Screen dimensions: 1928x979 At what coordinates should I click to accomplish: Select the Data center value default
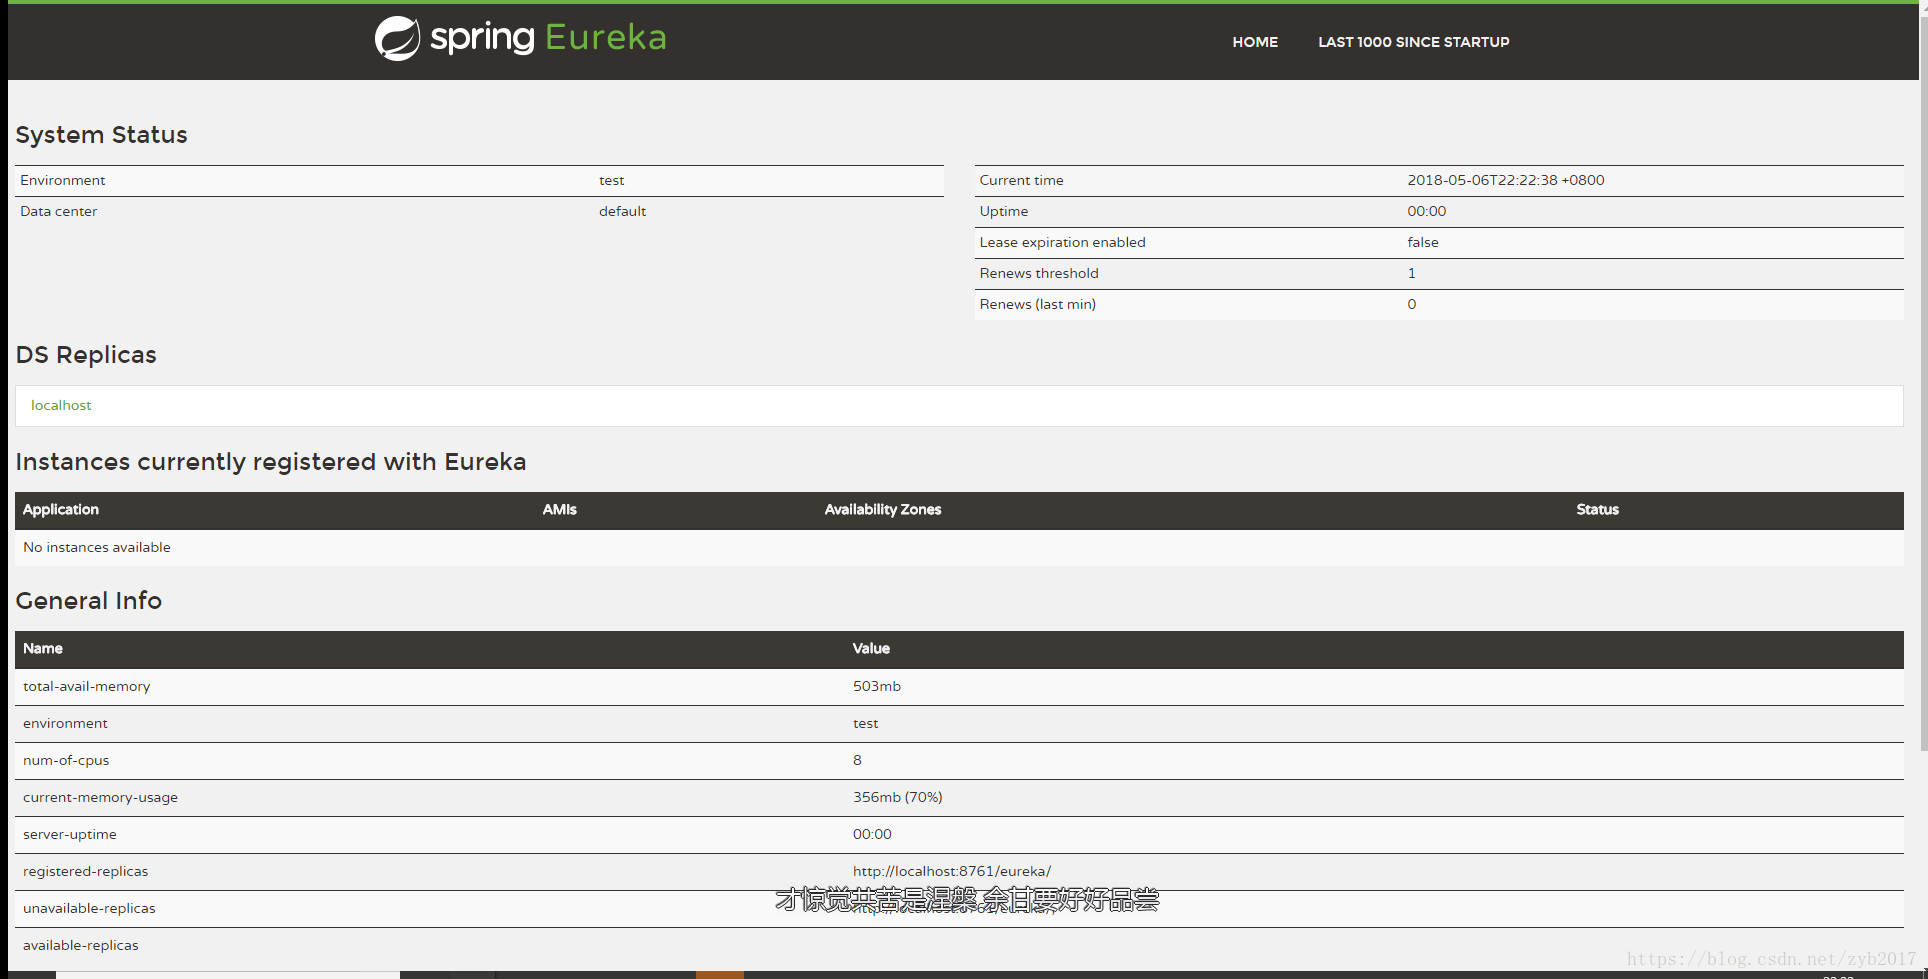[622, 211]
